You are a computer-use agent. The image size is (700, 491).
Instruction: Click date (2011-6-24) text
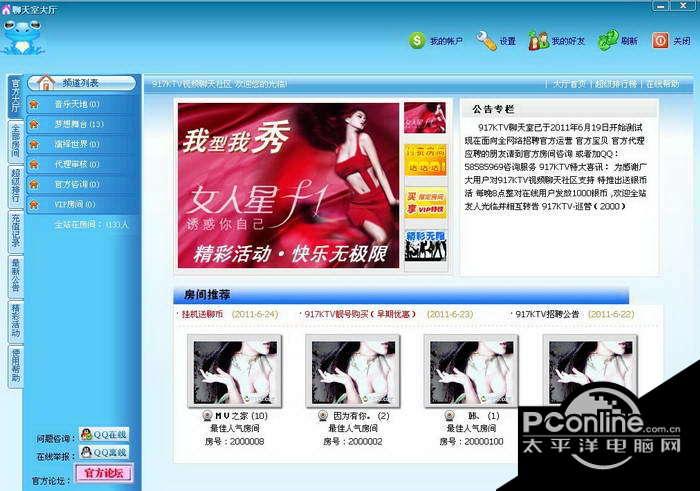254,314
